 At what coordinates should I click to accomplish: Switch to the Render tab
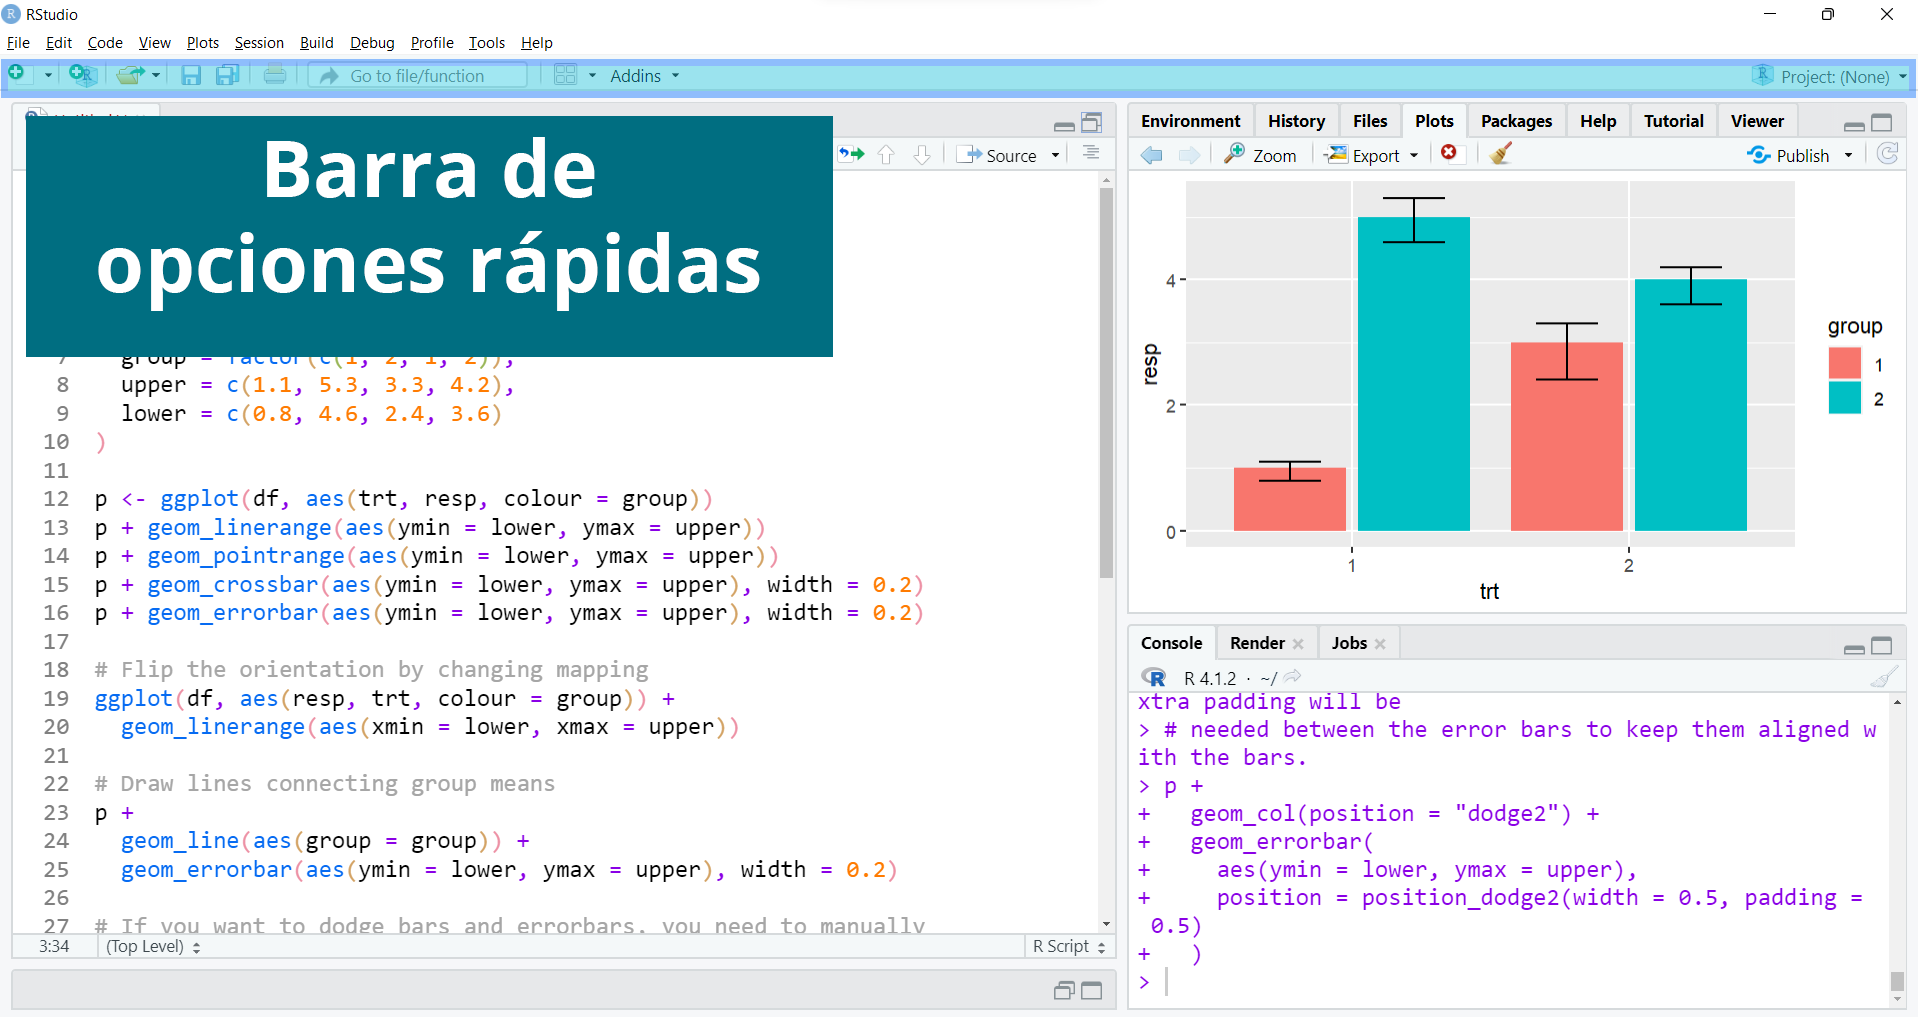1257,643
